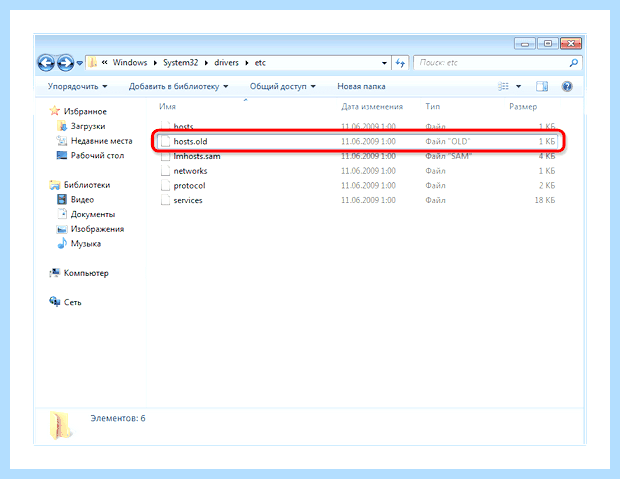This screenshot has height=479, width=620.
Task: Click the search magnifier icon
Action: 574,62
